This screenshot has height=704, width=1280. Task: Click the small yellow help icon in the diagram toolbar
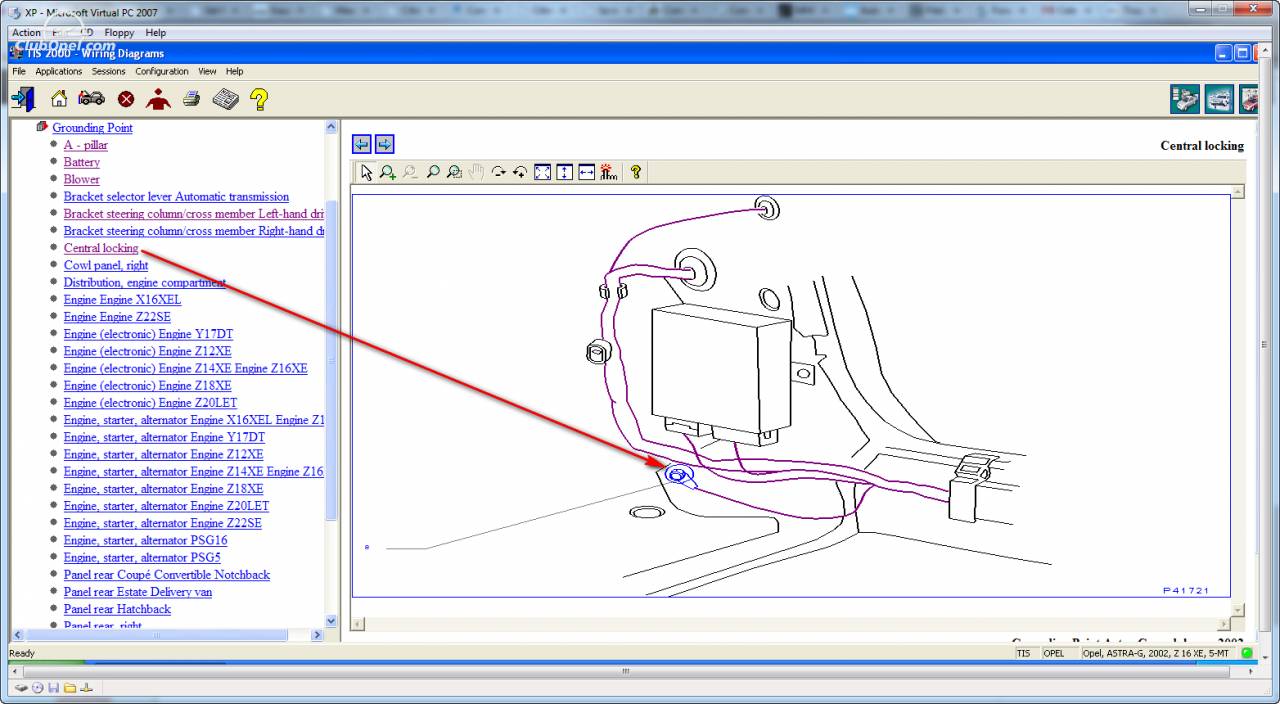click(x=636, y=172)
